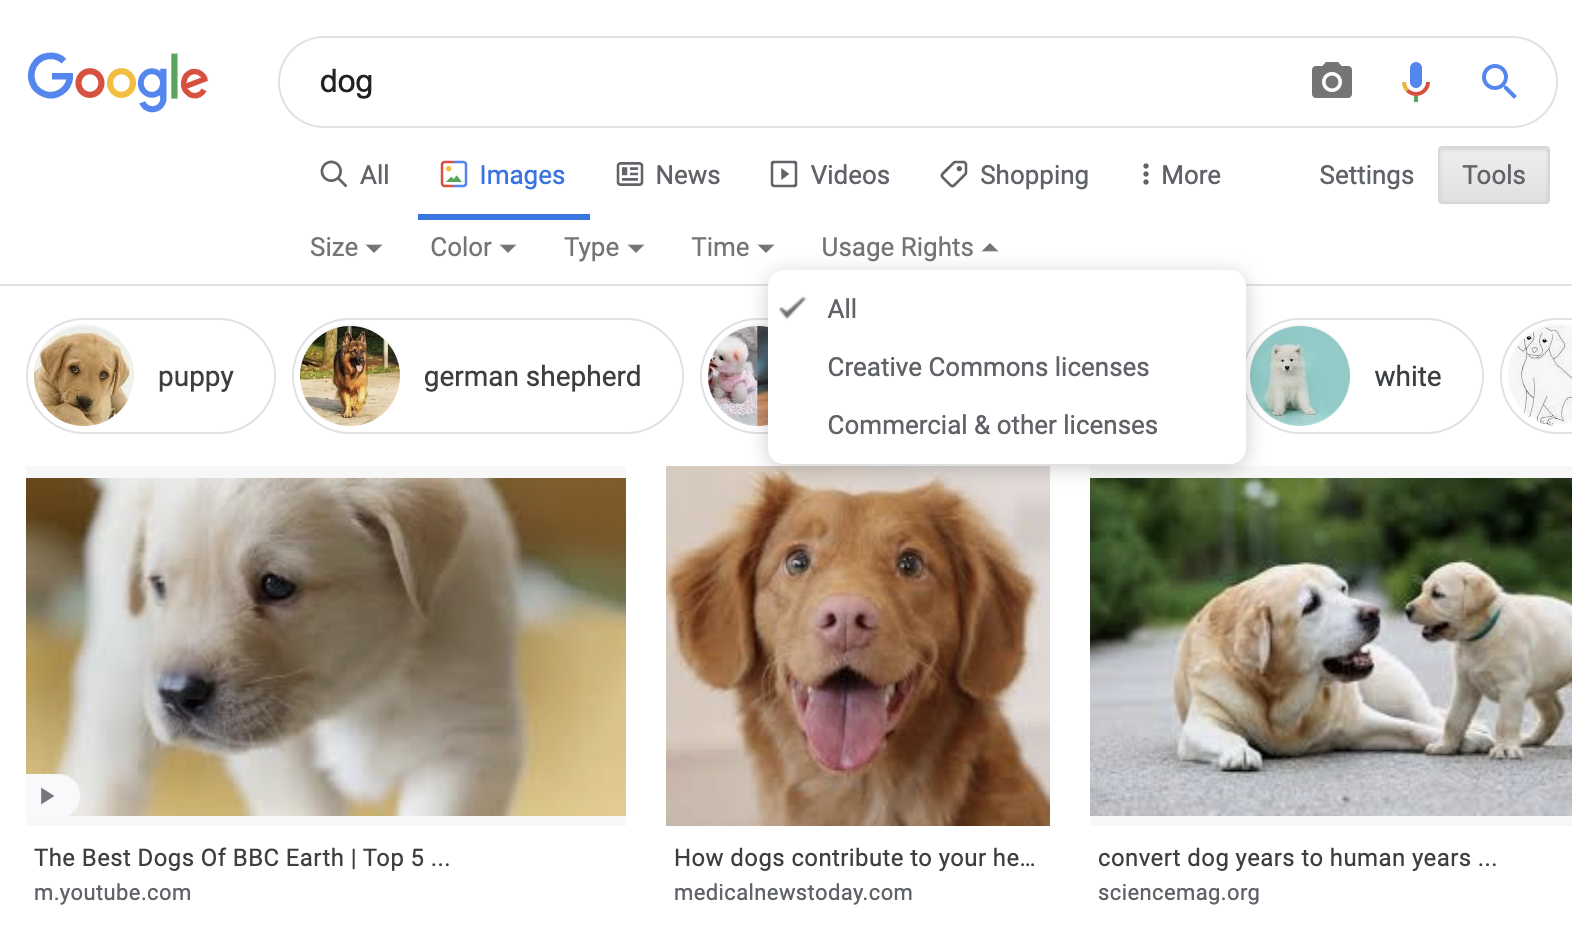Click the medicalnewstoday.com source link
Screen dimensions: 1572x938
tap(793, 892)
